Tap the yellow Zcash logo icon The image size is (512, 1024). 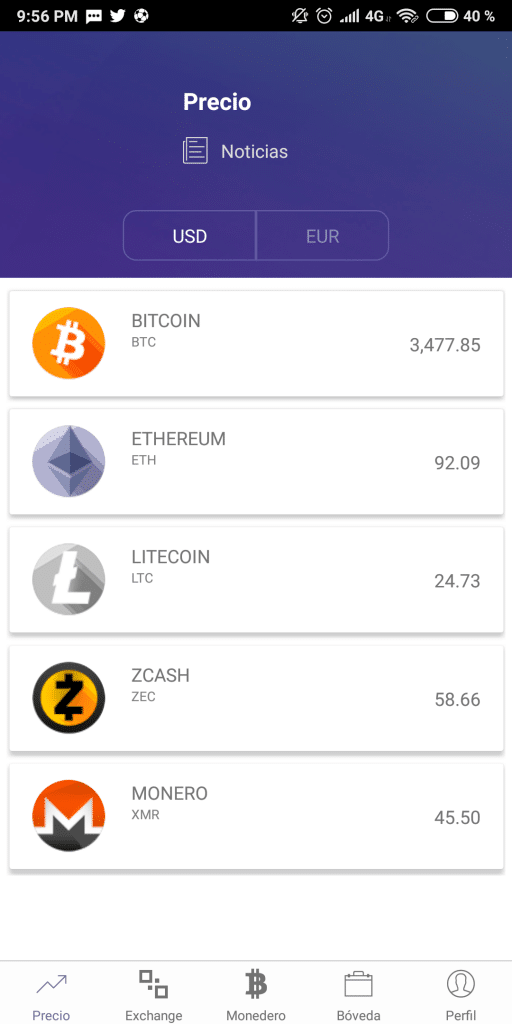coord(69,698)
